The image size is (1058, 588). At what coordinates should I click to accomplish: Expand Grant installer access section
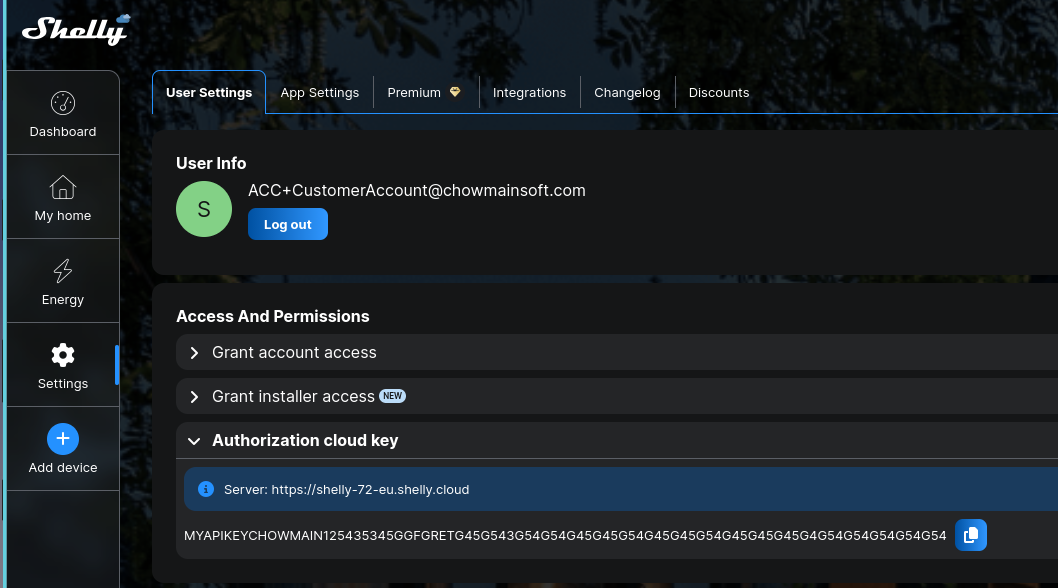pyautogui.click(x=293, y=397)
